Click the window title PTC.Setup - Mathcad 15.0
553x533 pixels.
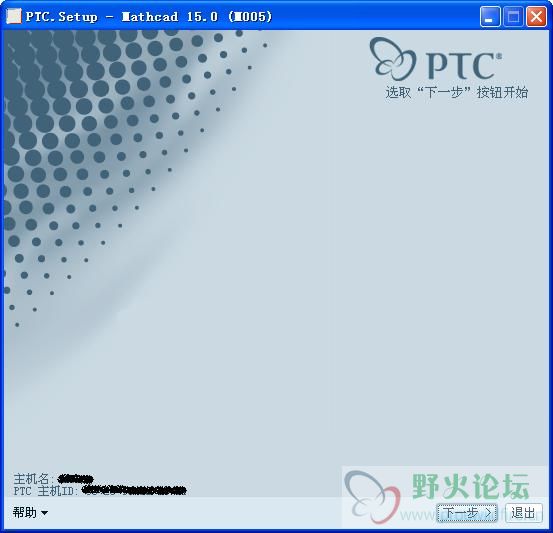point(149,17)
